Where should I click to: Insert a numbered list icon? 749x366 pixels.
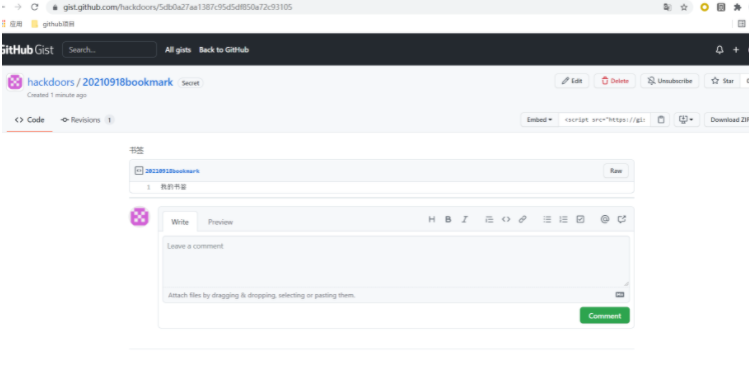[x=564, y=219]
